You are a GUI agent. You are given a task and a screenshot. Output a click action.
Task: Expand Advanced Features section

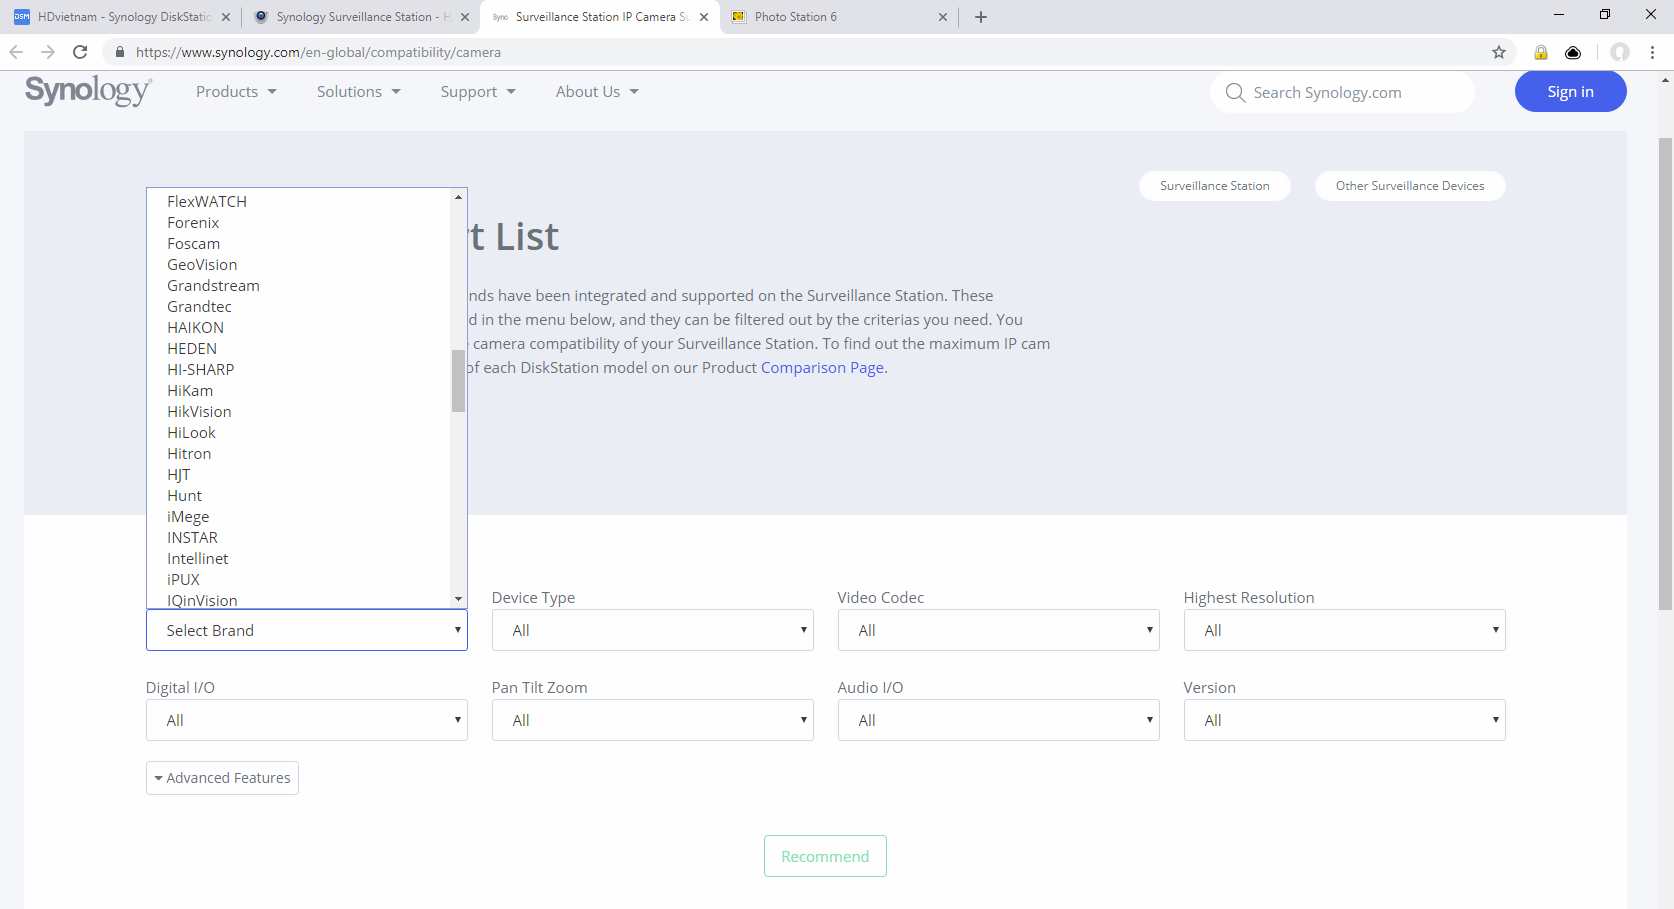pyautogui.click(x=222, y=778)
